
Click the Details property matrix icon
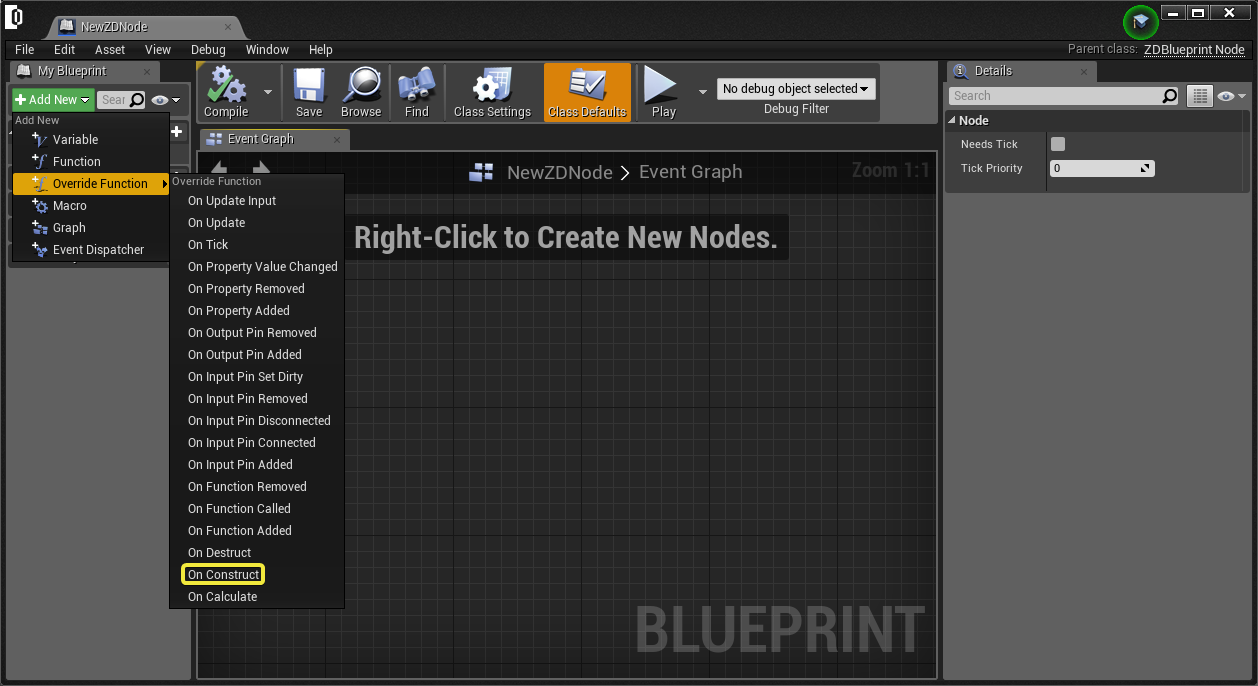(x=1199, y=96)
